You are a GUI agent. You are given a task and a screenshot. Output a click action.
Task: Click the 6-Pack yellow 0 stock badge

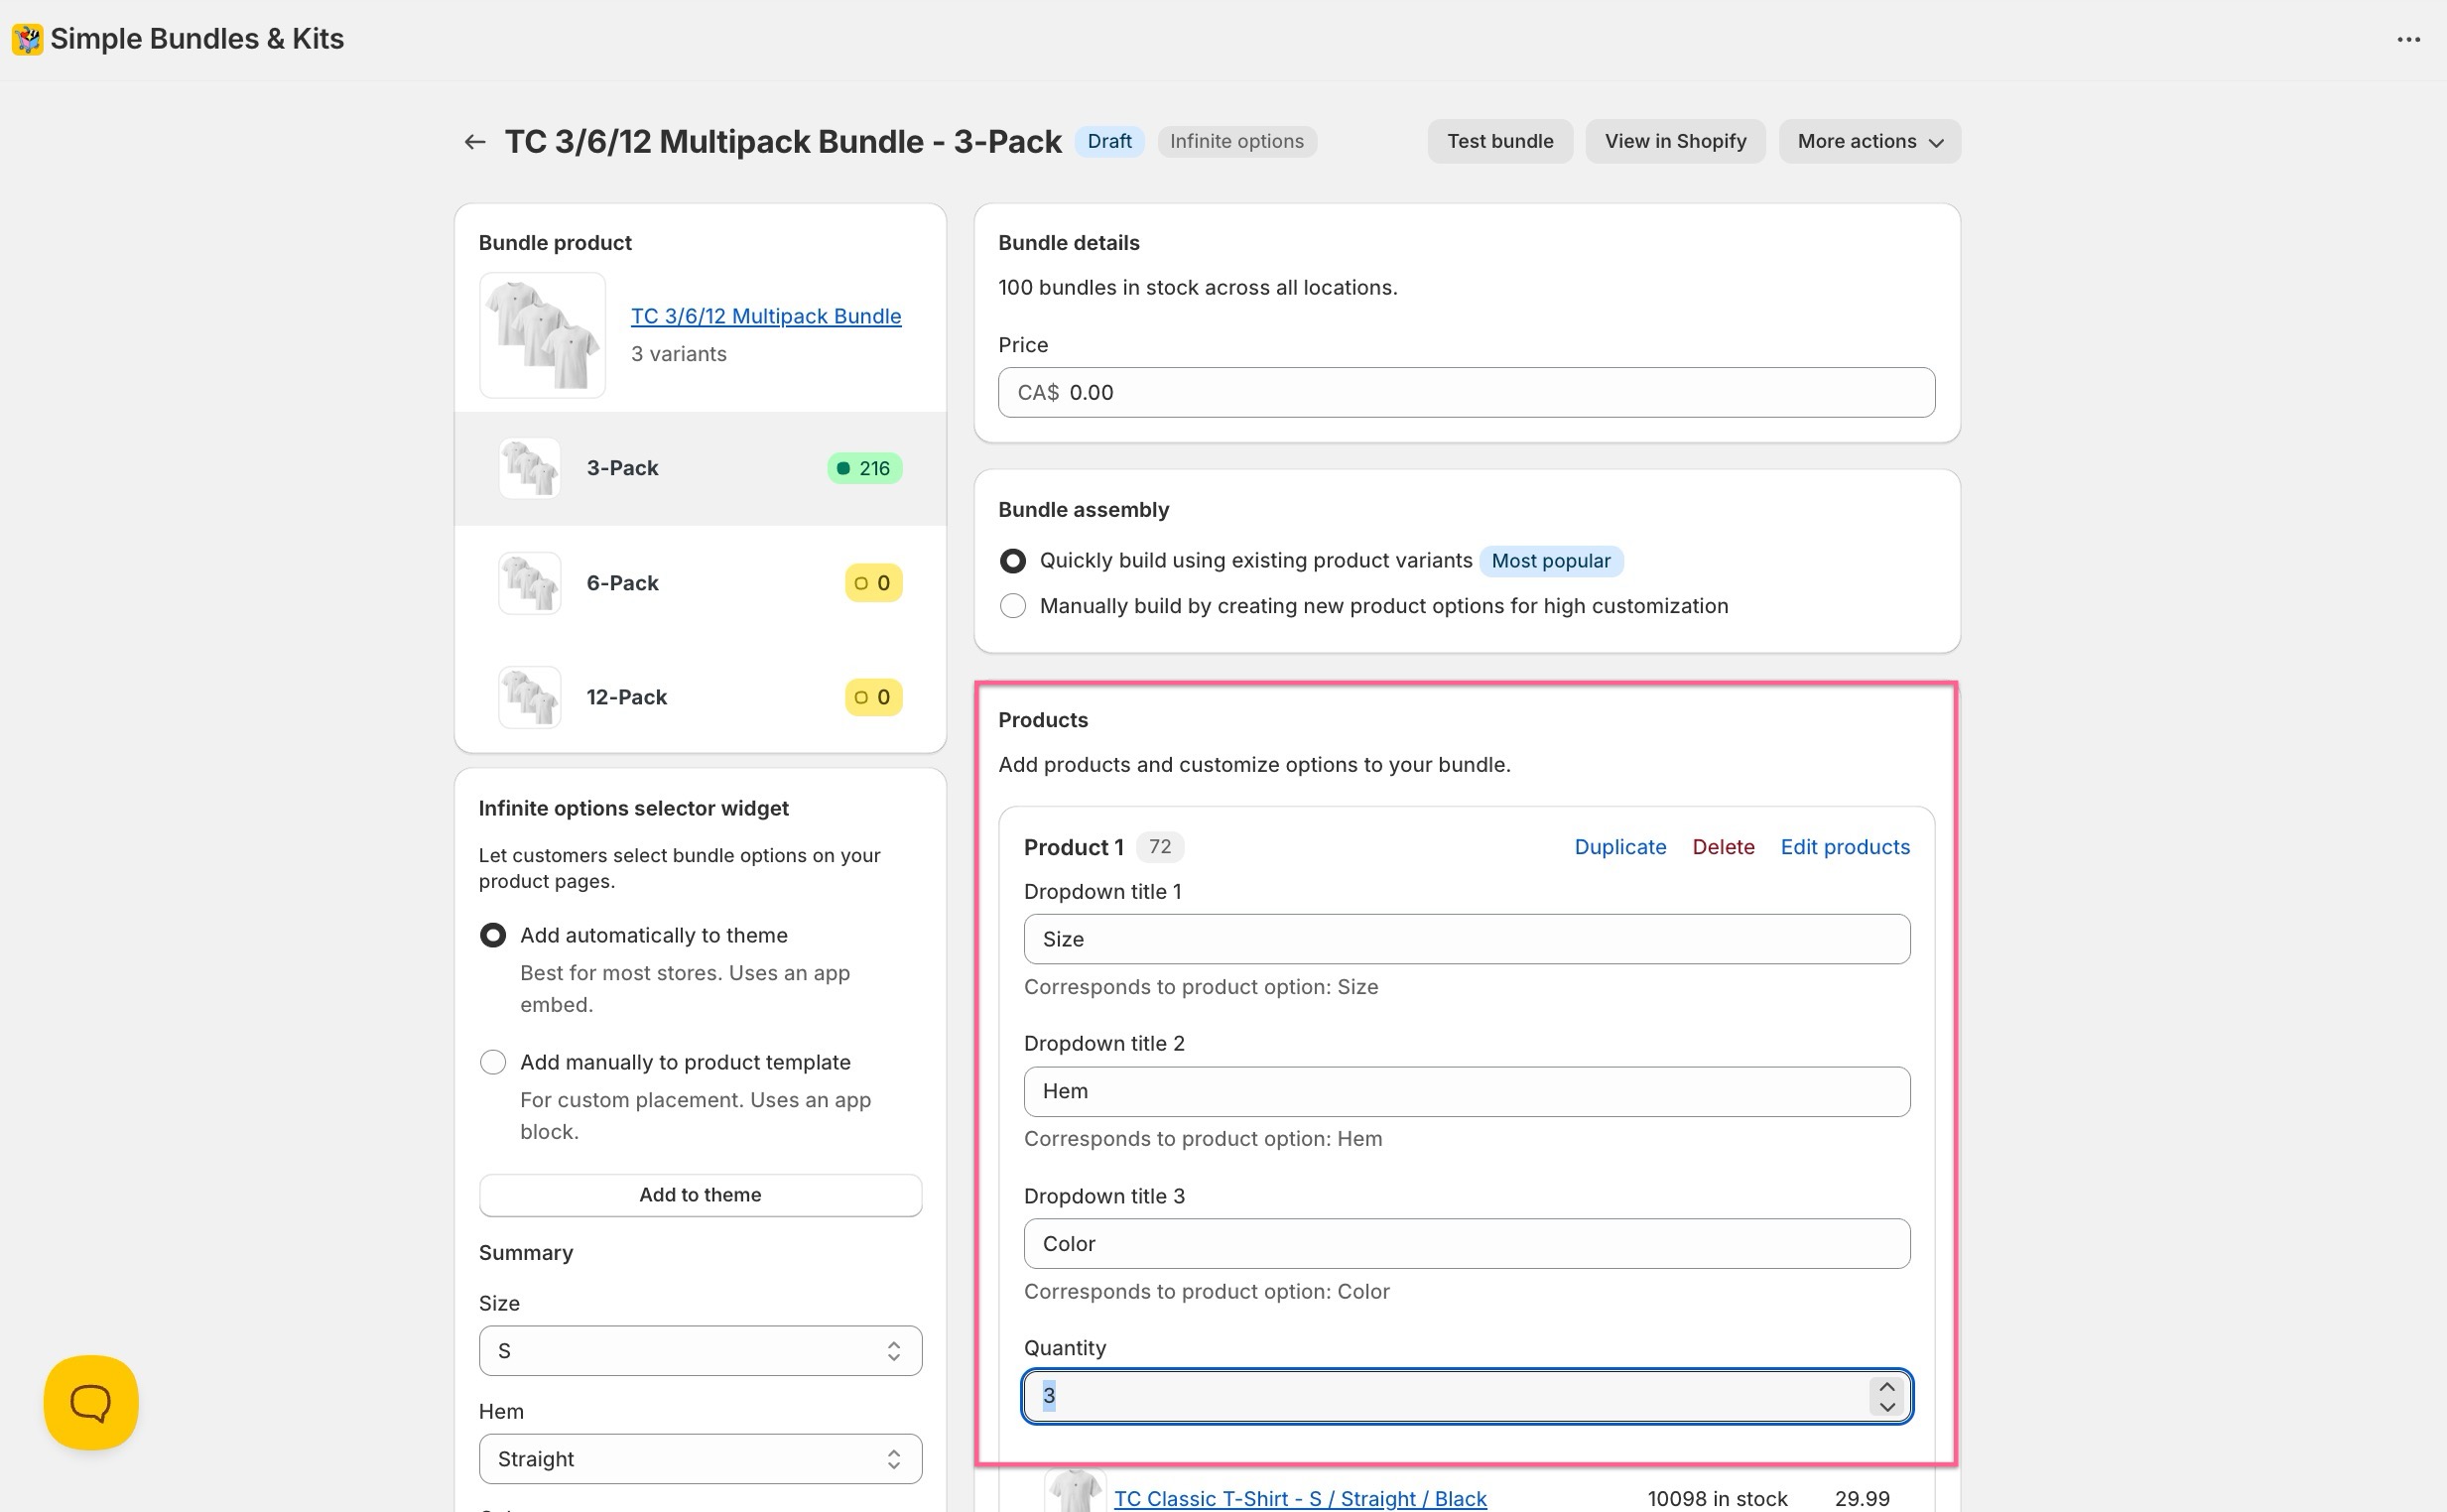coord(873,583)
